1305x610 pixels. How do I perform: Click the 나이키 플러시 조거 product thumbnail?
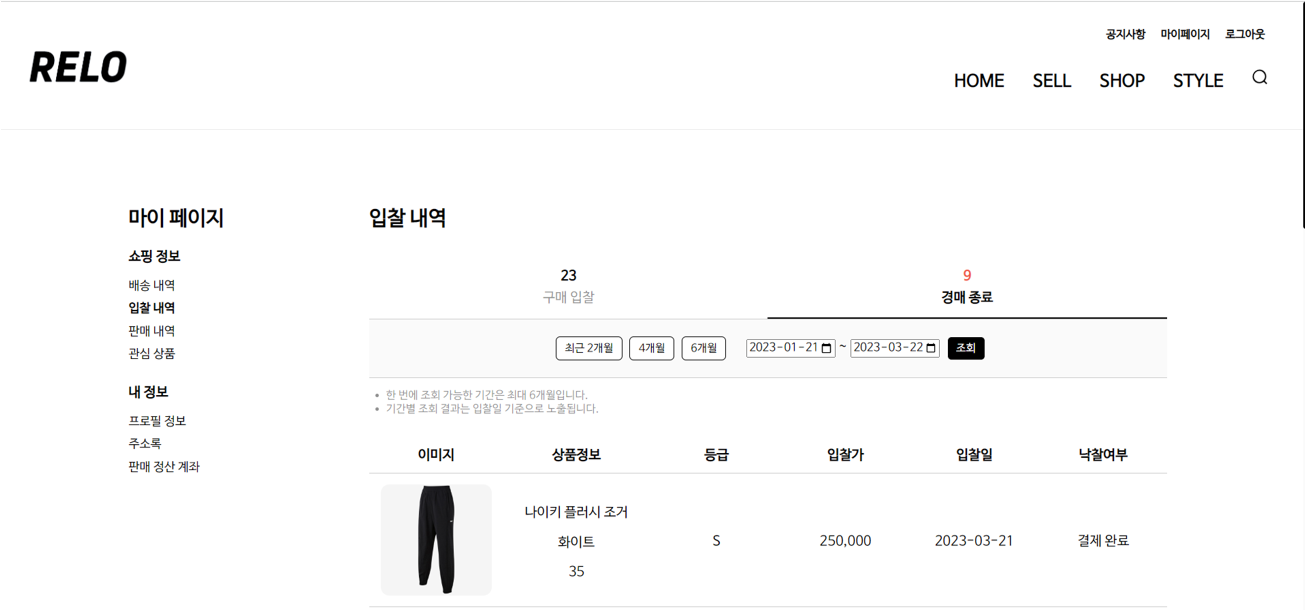435,539
